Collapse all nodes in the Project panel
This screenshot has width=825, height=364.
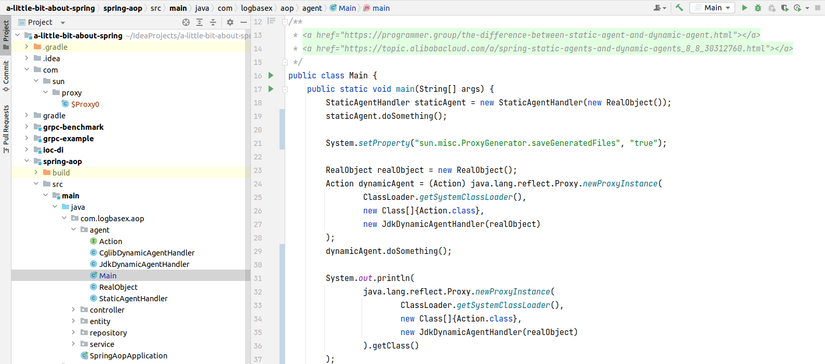(213, 22)
